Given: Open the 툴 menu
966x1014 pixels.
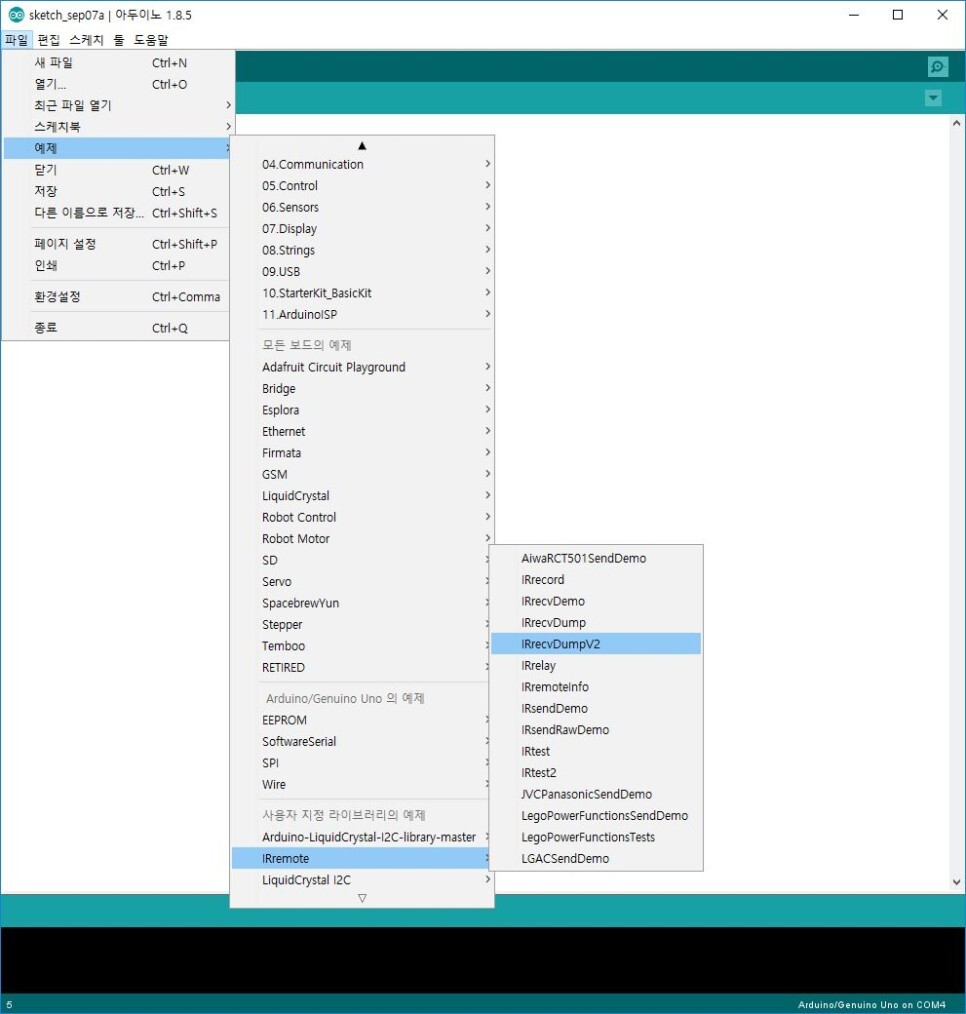Looking at the screenshot, I should point(119,40).
